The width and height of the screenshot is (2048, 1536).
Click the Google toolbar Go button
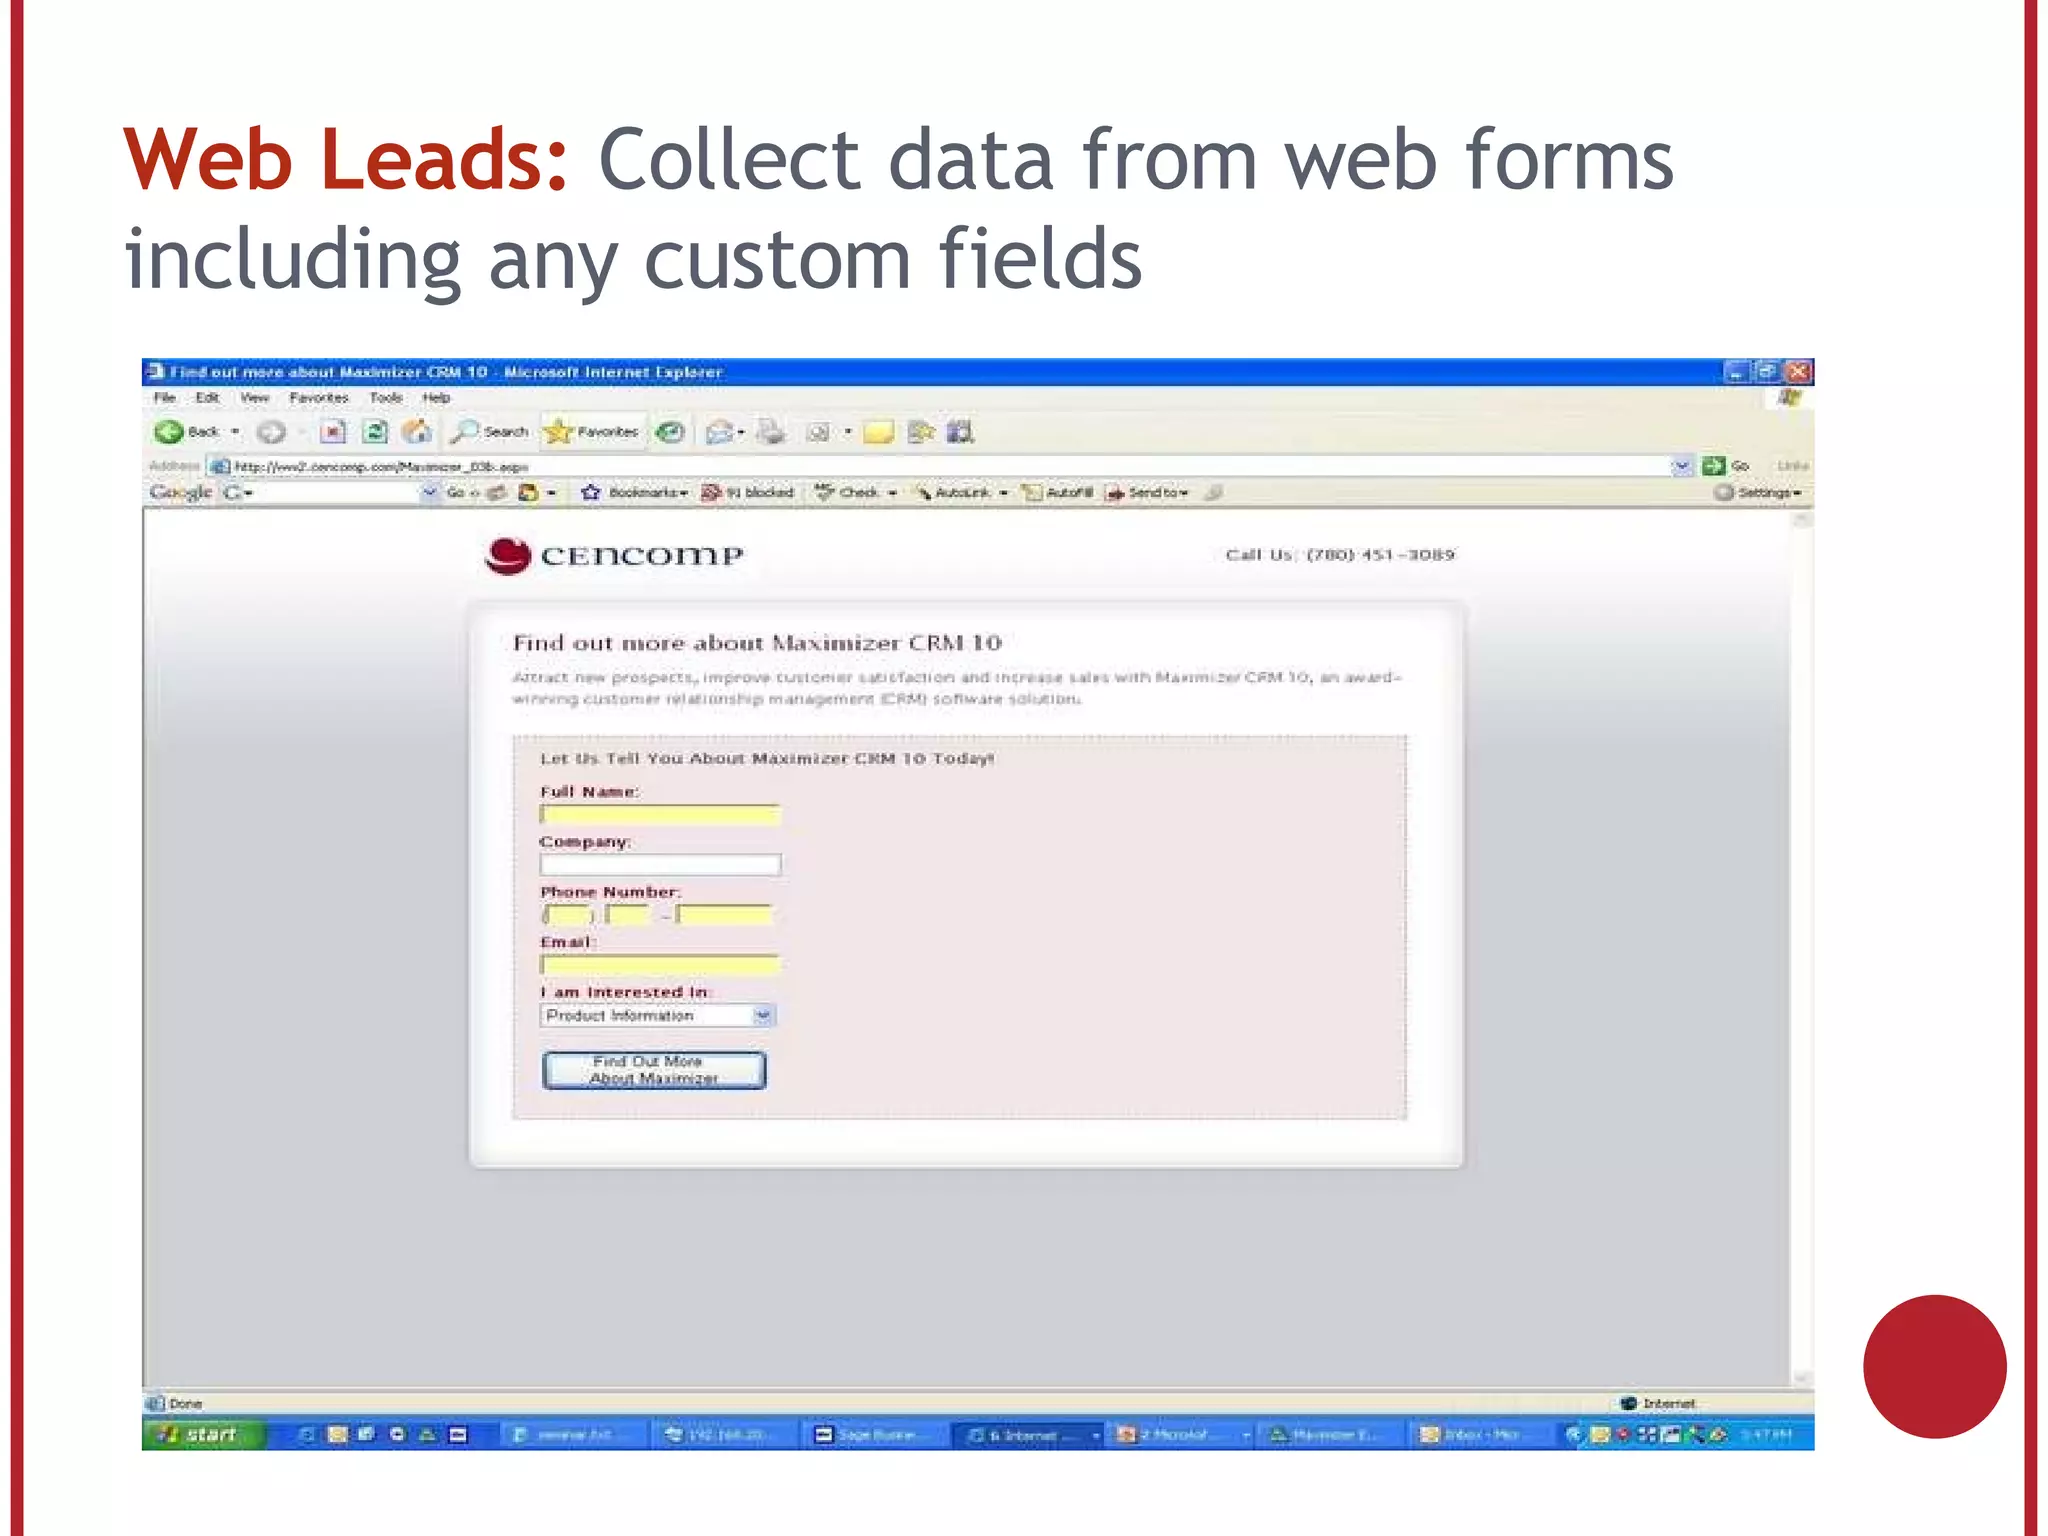(461, 492)
